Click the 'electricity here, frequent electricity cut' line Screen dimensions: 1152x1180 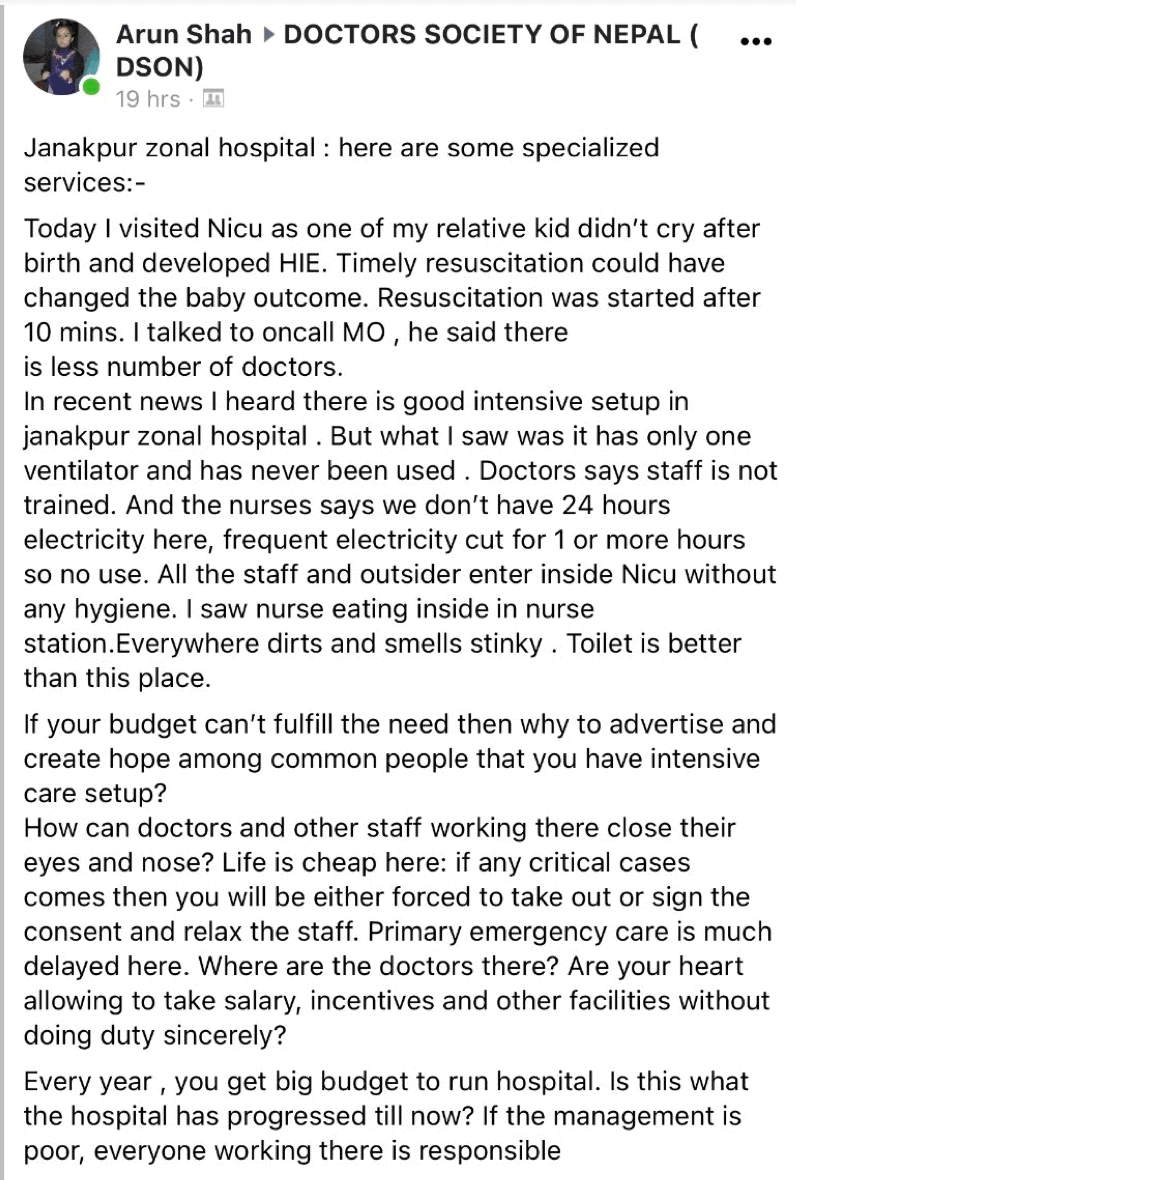point(384,540)
